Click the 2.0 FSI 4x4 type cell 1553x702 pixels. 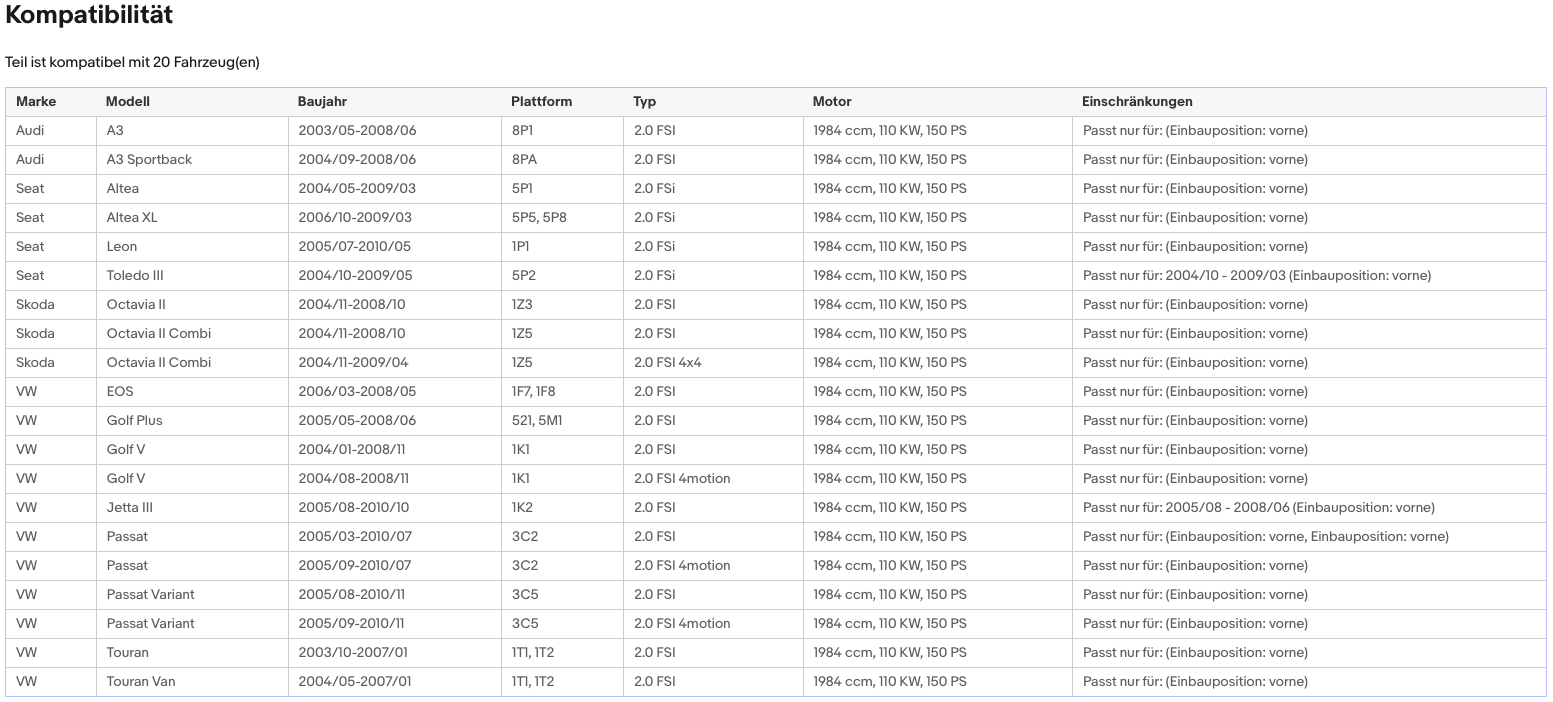point(668,362)
